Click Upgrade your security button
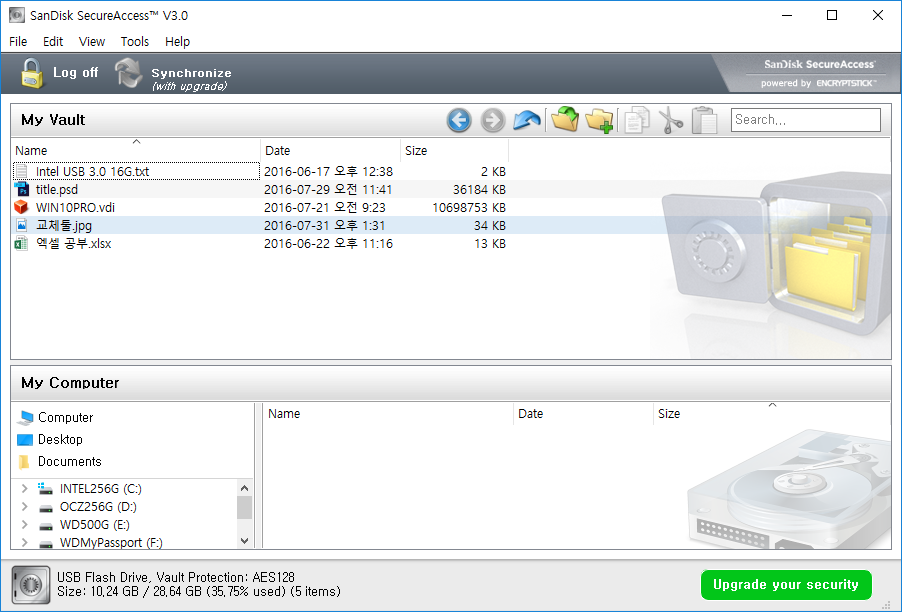Screen dimensions: 902x612 coord(786,584)
